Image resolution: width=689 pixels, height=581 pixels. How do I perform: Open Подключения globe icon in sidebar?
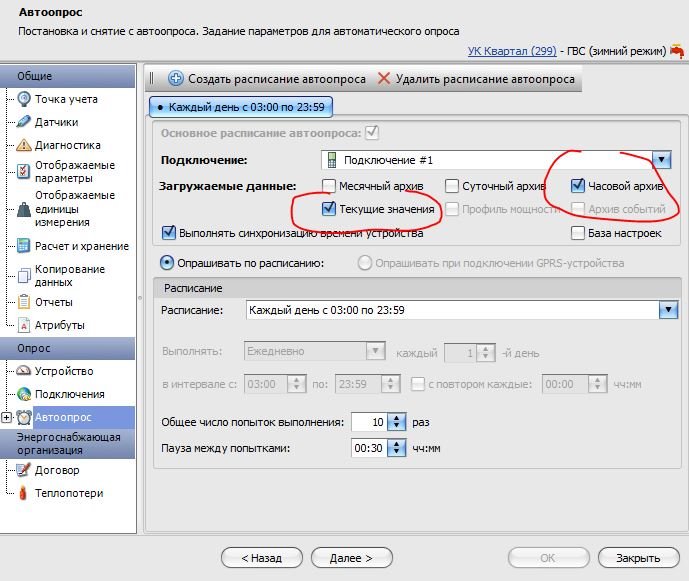25,394
